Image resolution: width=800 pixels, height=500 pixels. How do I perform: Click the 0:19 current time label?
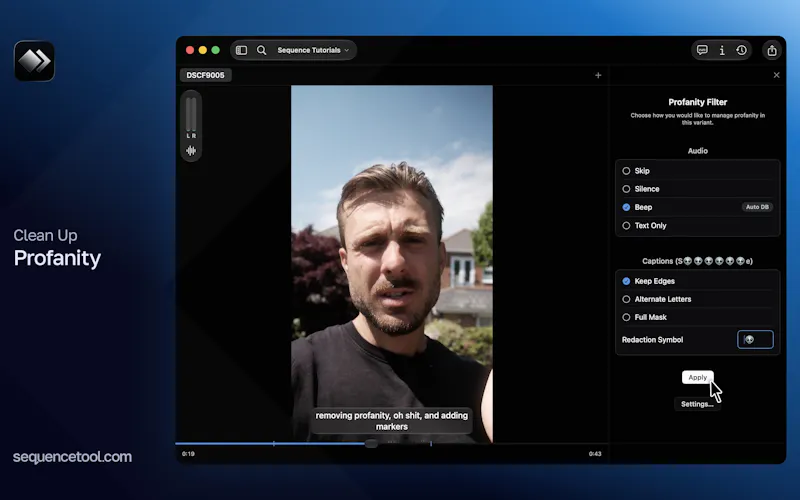(x=188, y=454)
